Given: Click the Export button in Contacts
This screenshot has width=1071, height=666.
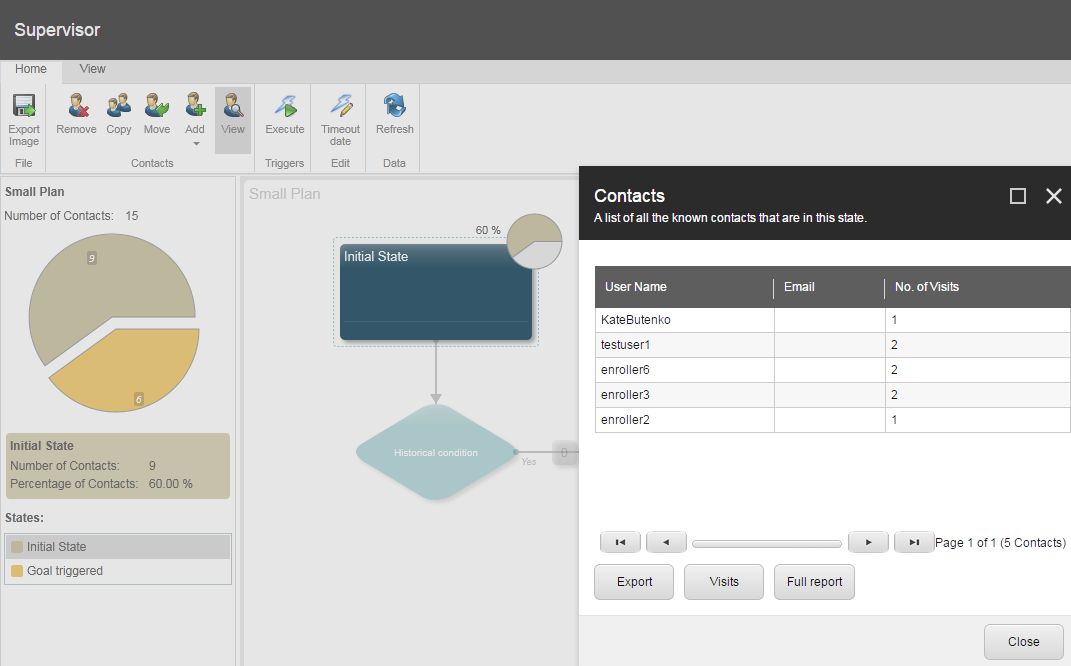Looking at the screenshot, I should (x=634, y=582).
